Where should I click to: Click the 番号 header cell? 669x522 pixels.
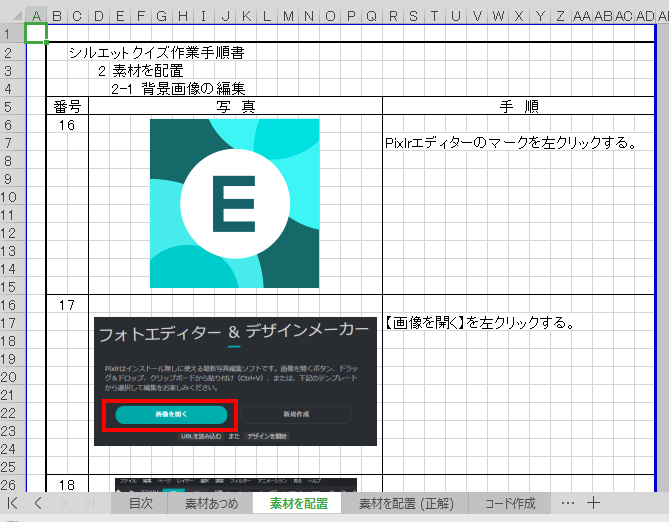tap(67, 106)
